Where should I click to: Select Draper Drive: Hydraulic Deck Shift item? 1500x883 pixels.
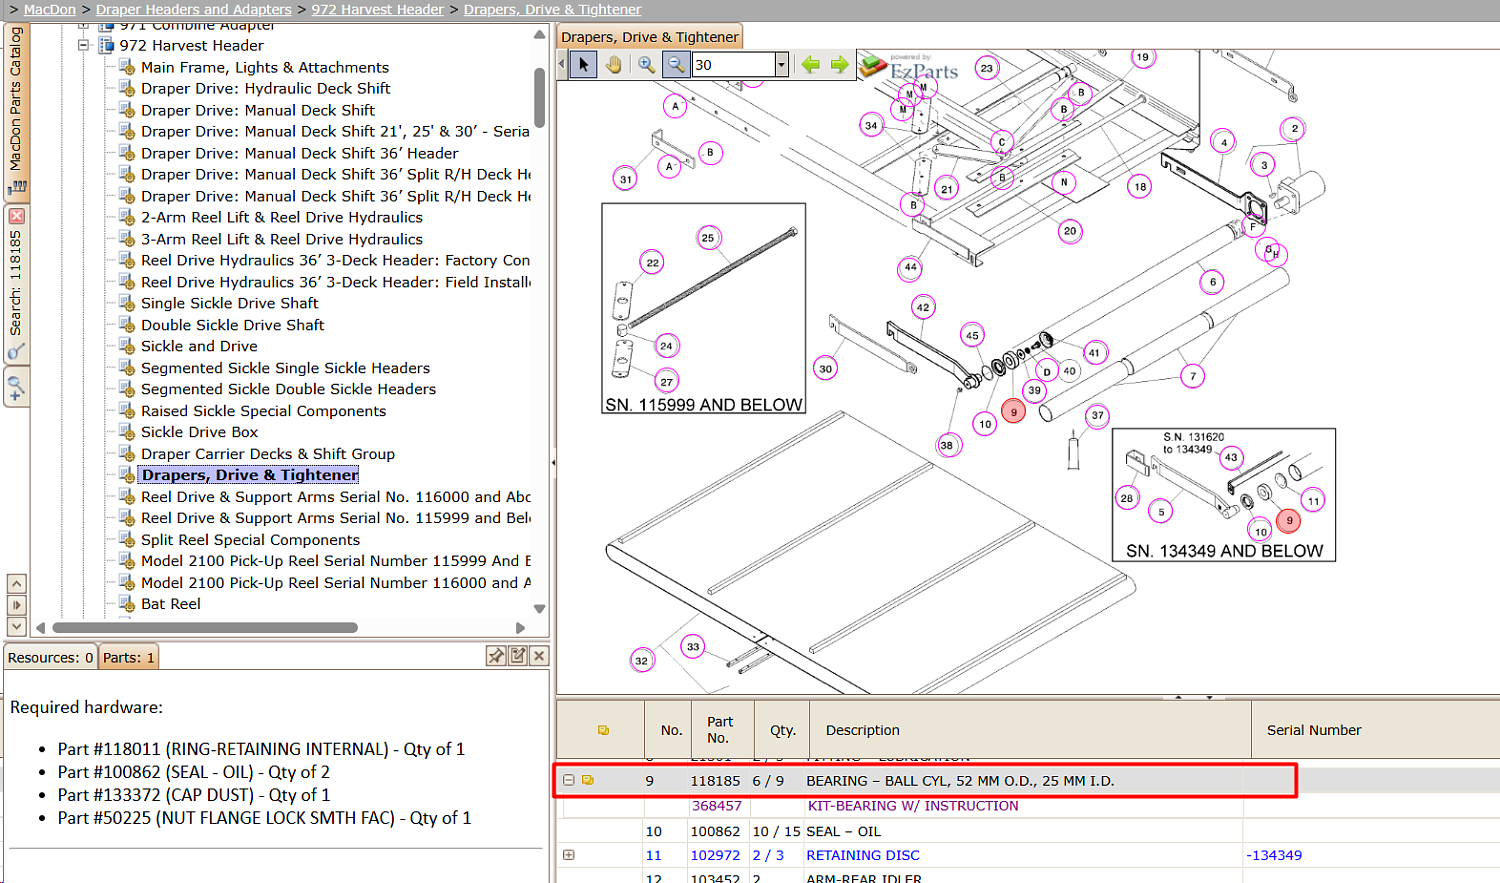pyautogui.click(x=266, y=88)
